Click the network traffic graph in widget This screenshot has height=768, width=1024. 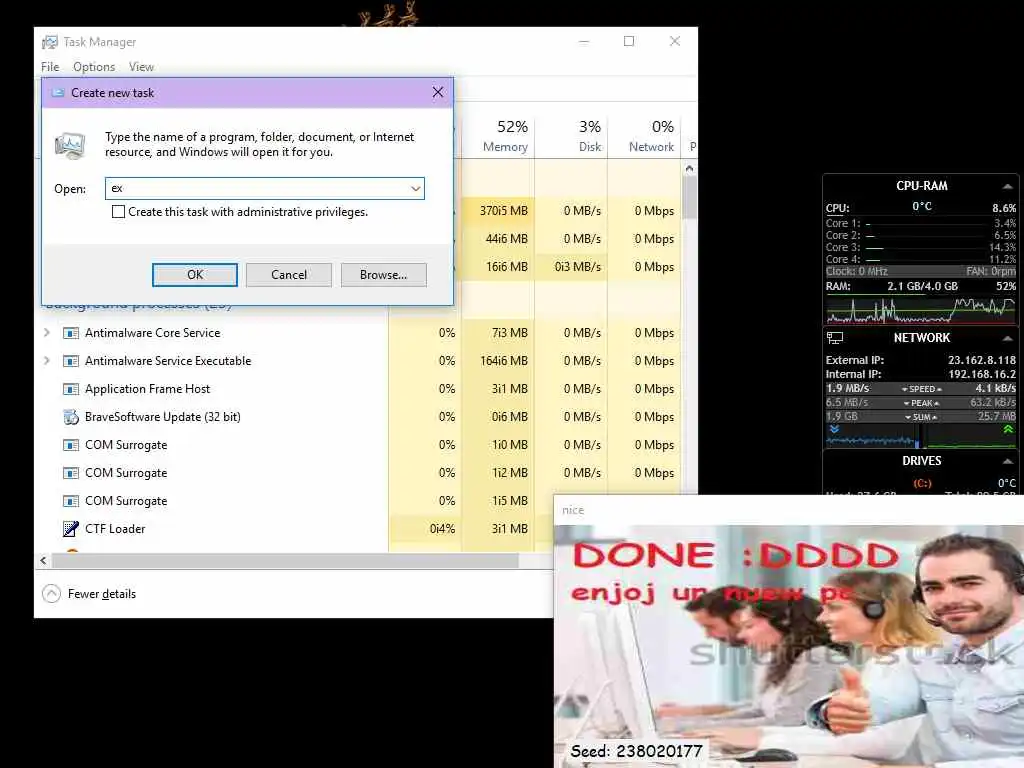click(x=921, y=436)
